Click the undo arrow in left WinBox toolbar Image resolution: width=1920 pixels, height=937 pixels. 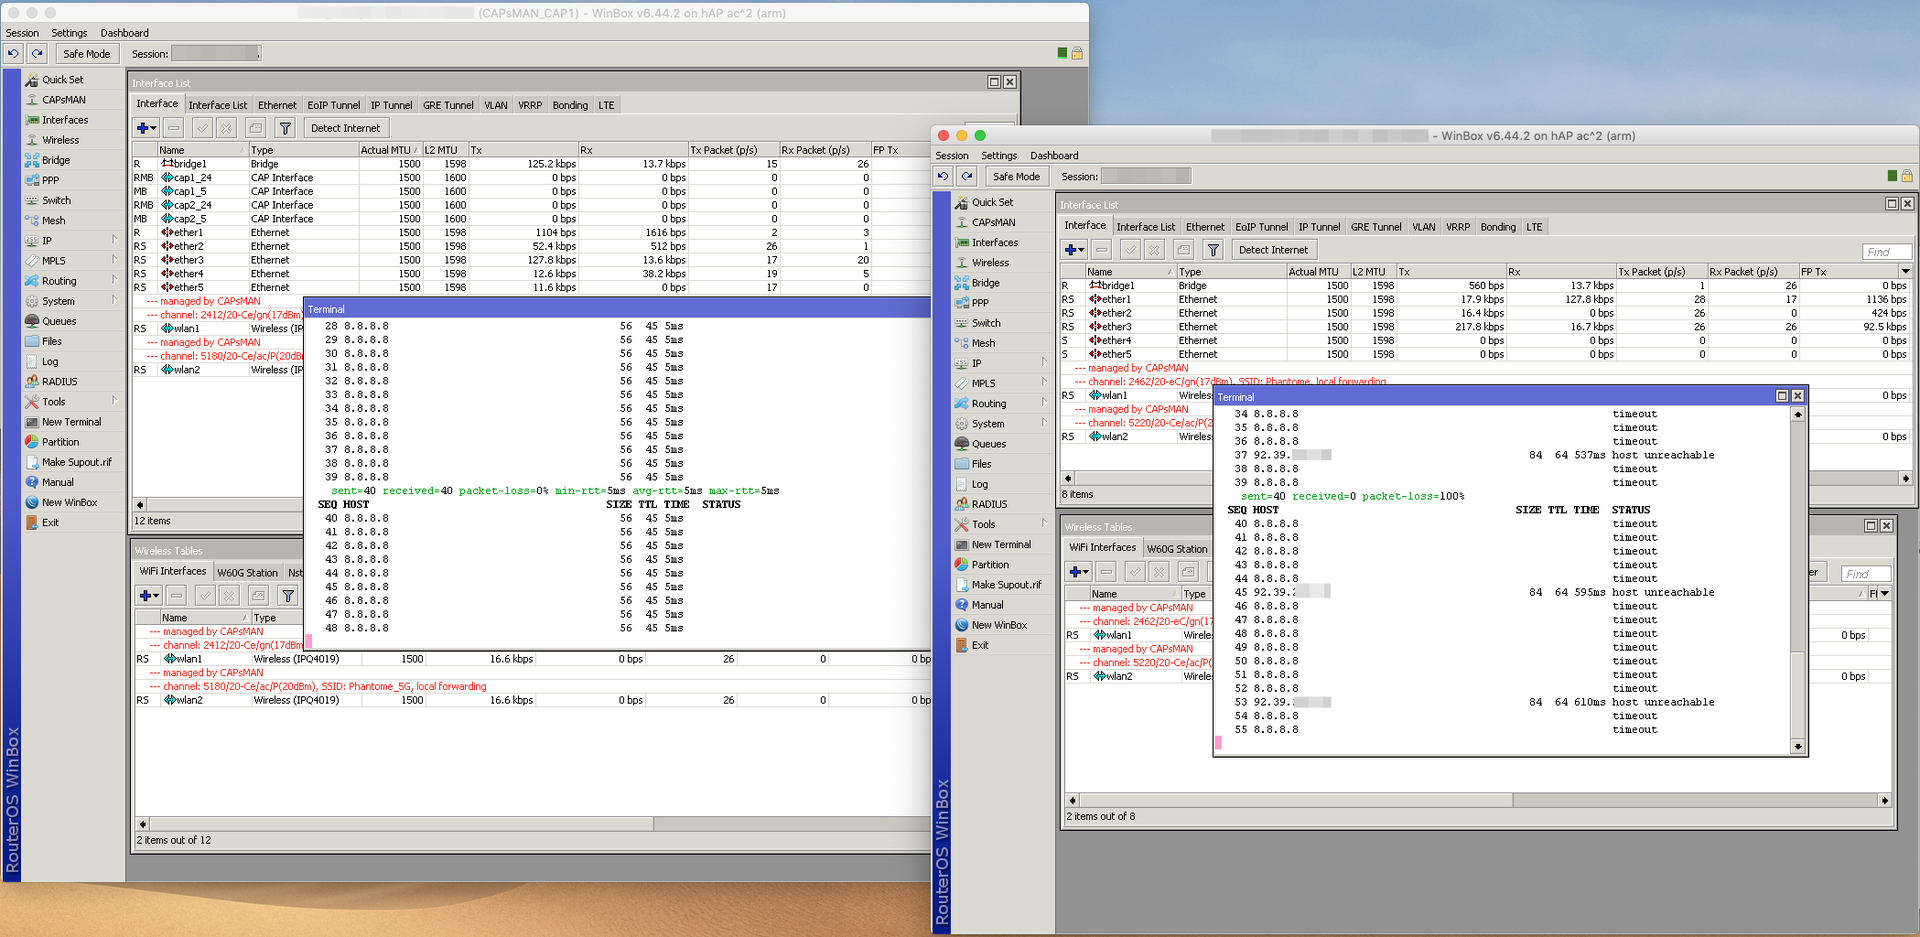[13, 54]
